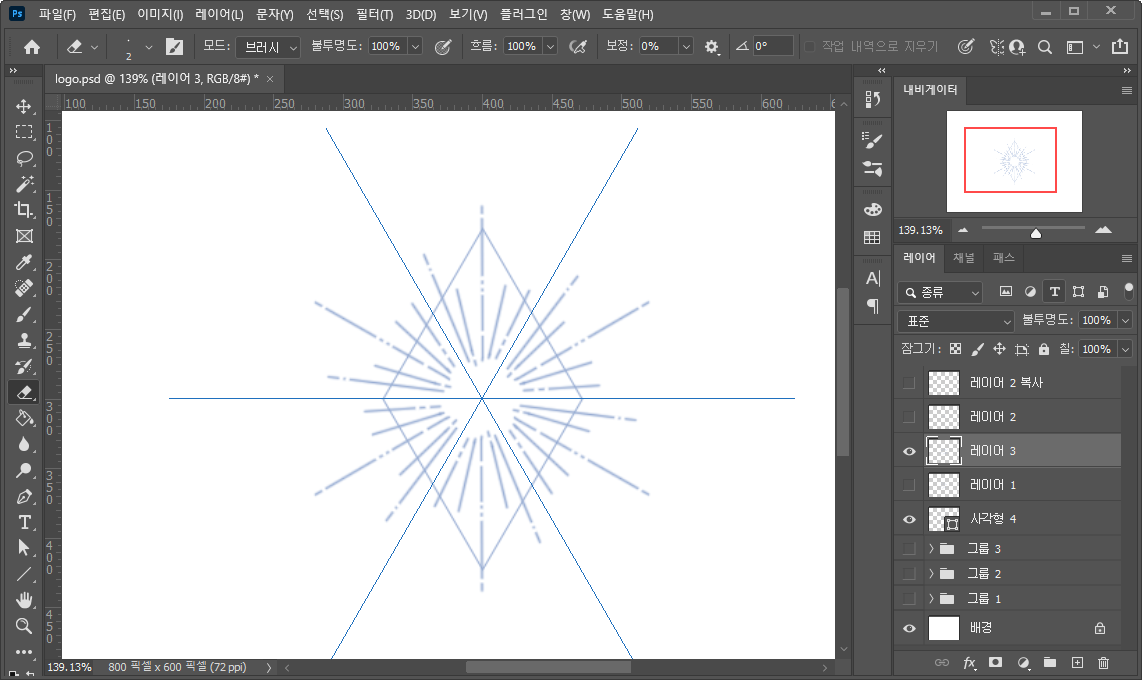
Task: Lock all with padlock button
Action: click(x=1044, y=349)
